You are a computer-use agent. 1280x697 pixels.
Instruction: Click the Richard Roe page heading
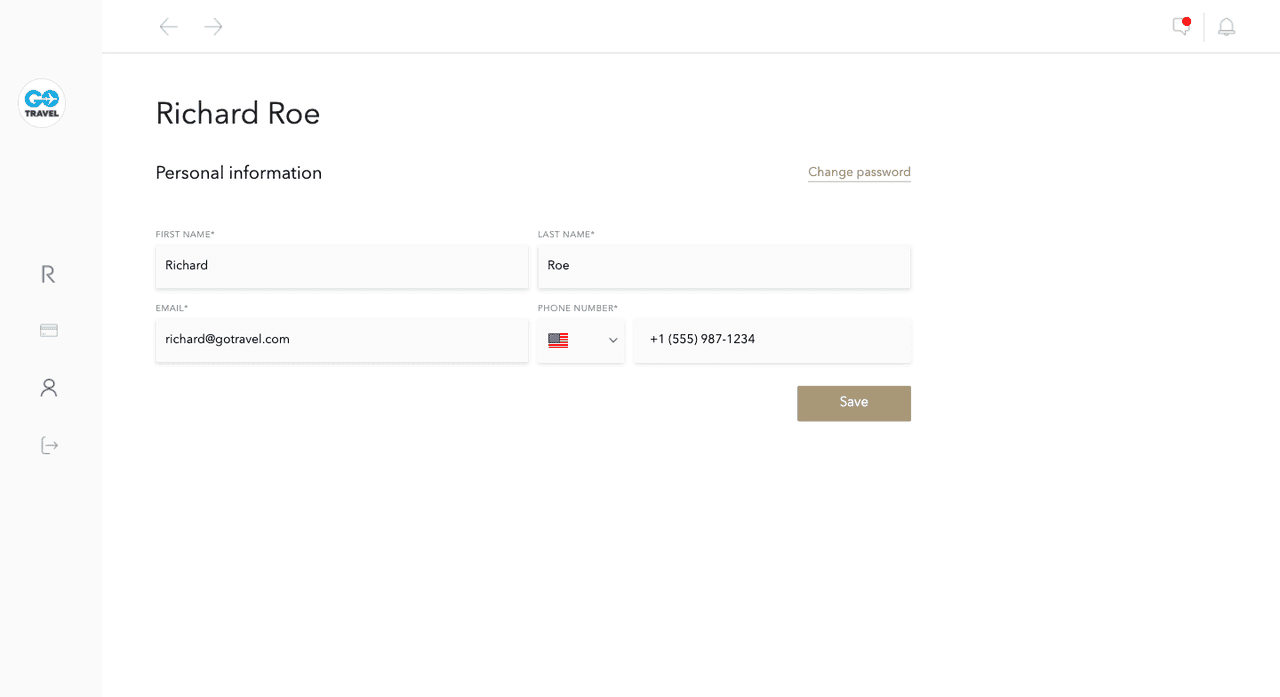[238, 114]
